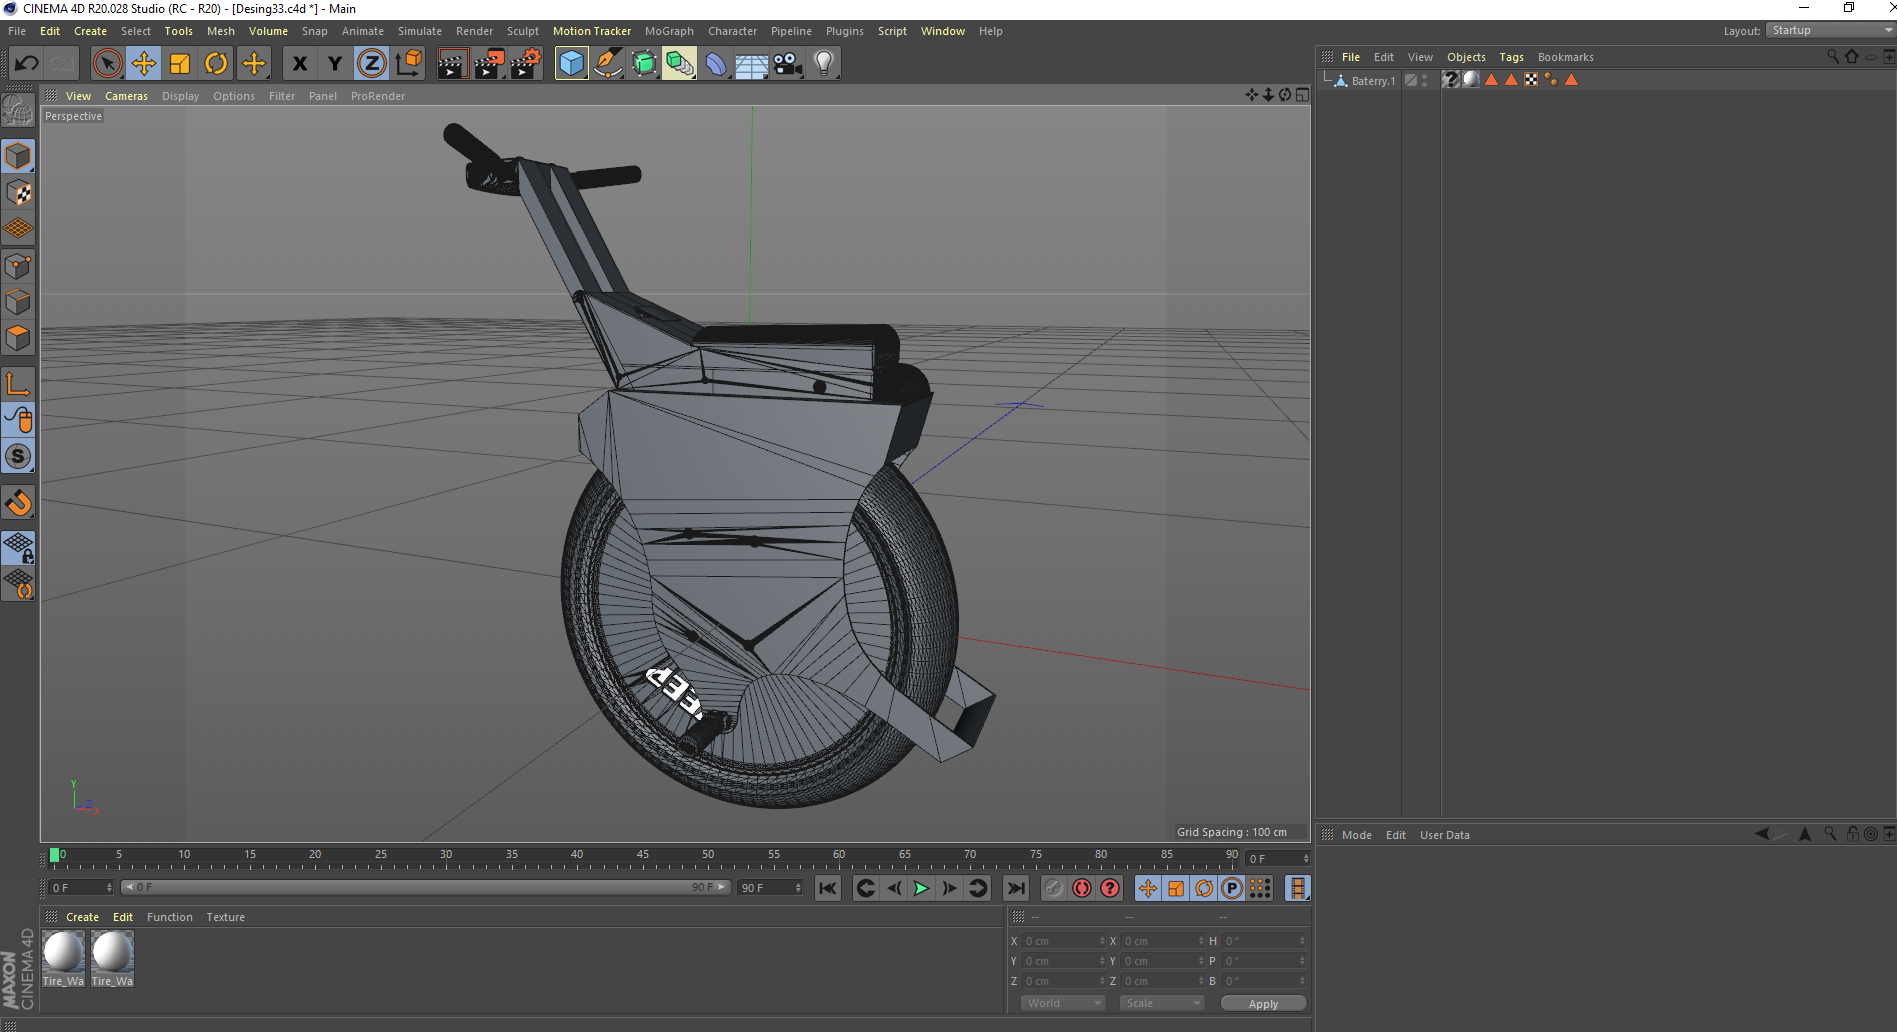Activate the Rotate tool

coord(216,64)
